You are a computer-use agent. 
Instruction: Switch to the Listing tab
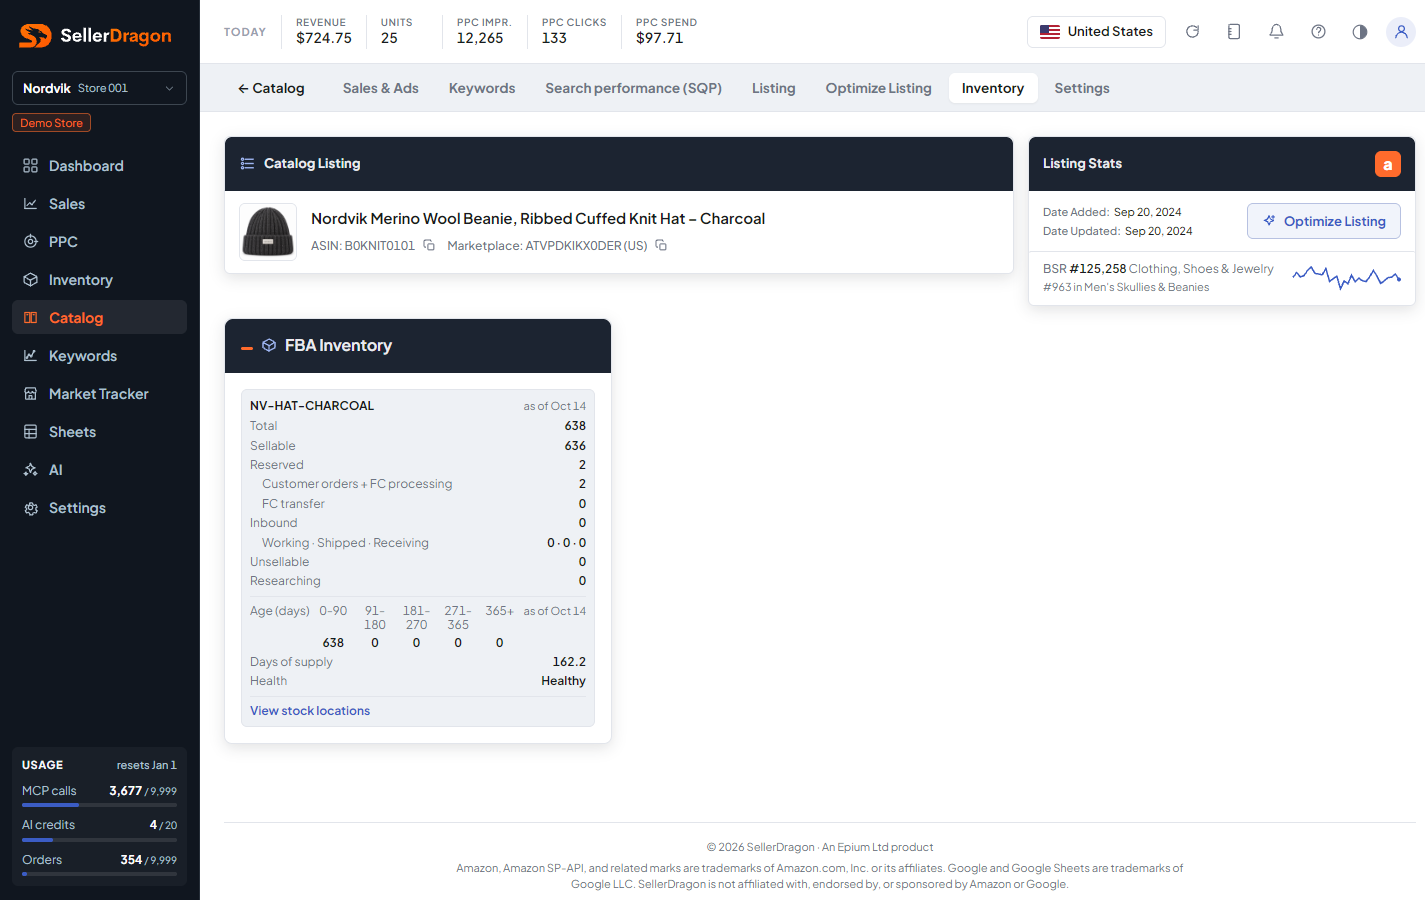(774, 88)
